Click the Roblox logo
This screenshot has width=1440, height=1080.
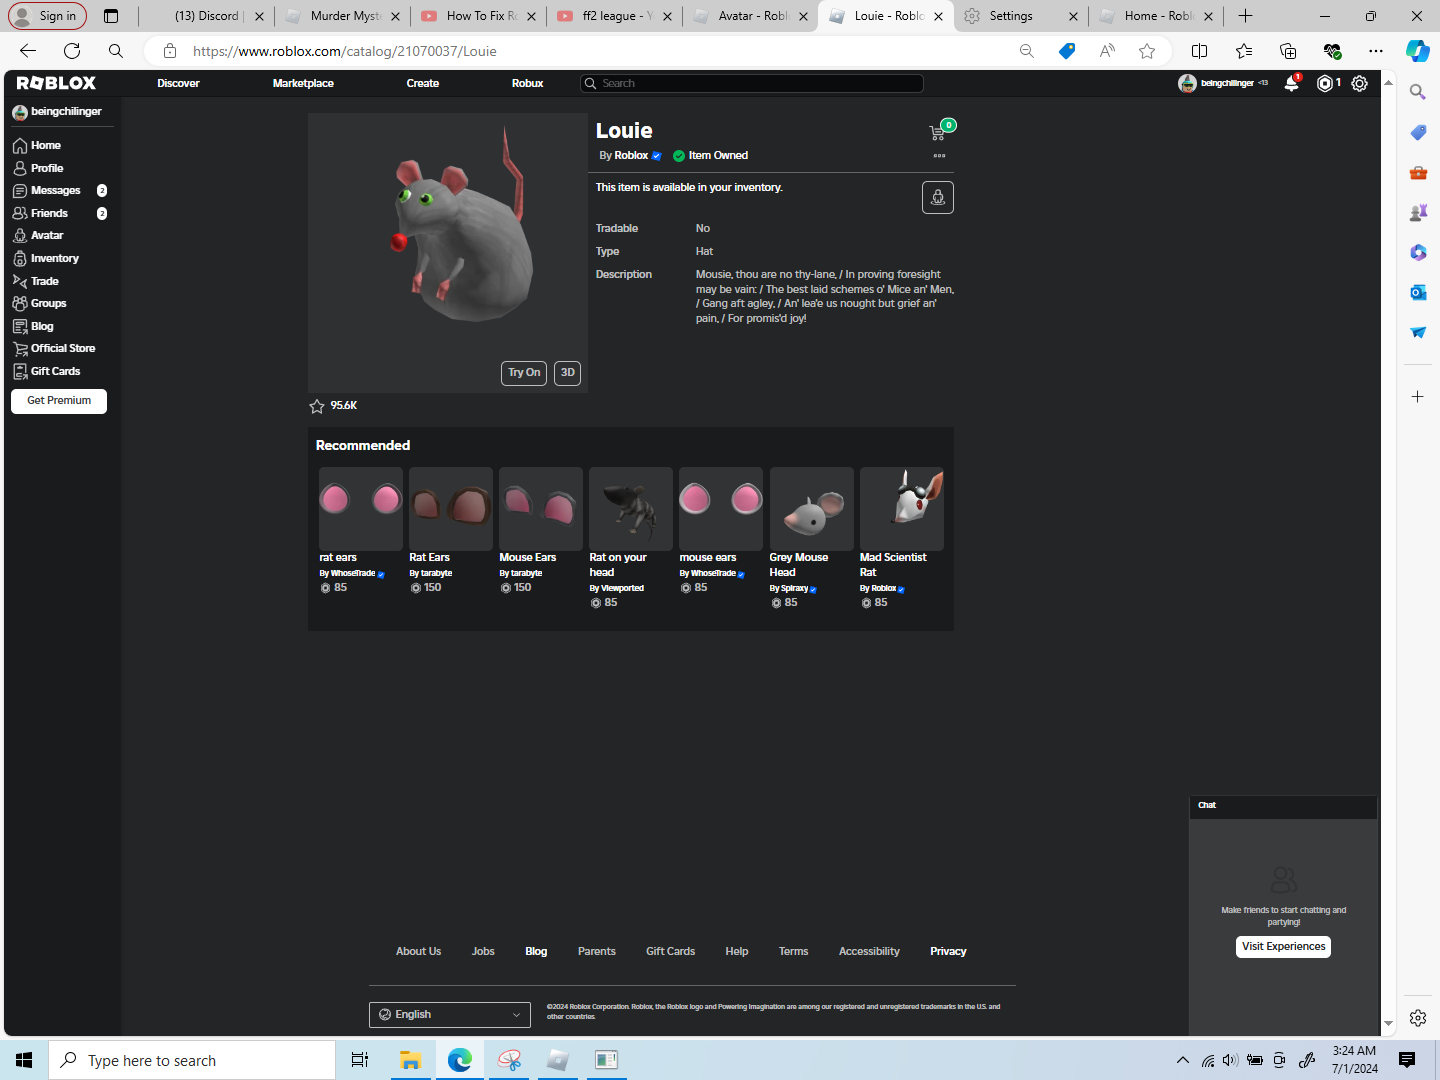click(57, 83)
